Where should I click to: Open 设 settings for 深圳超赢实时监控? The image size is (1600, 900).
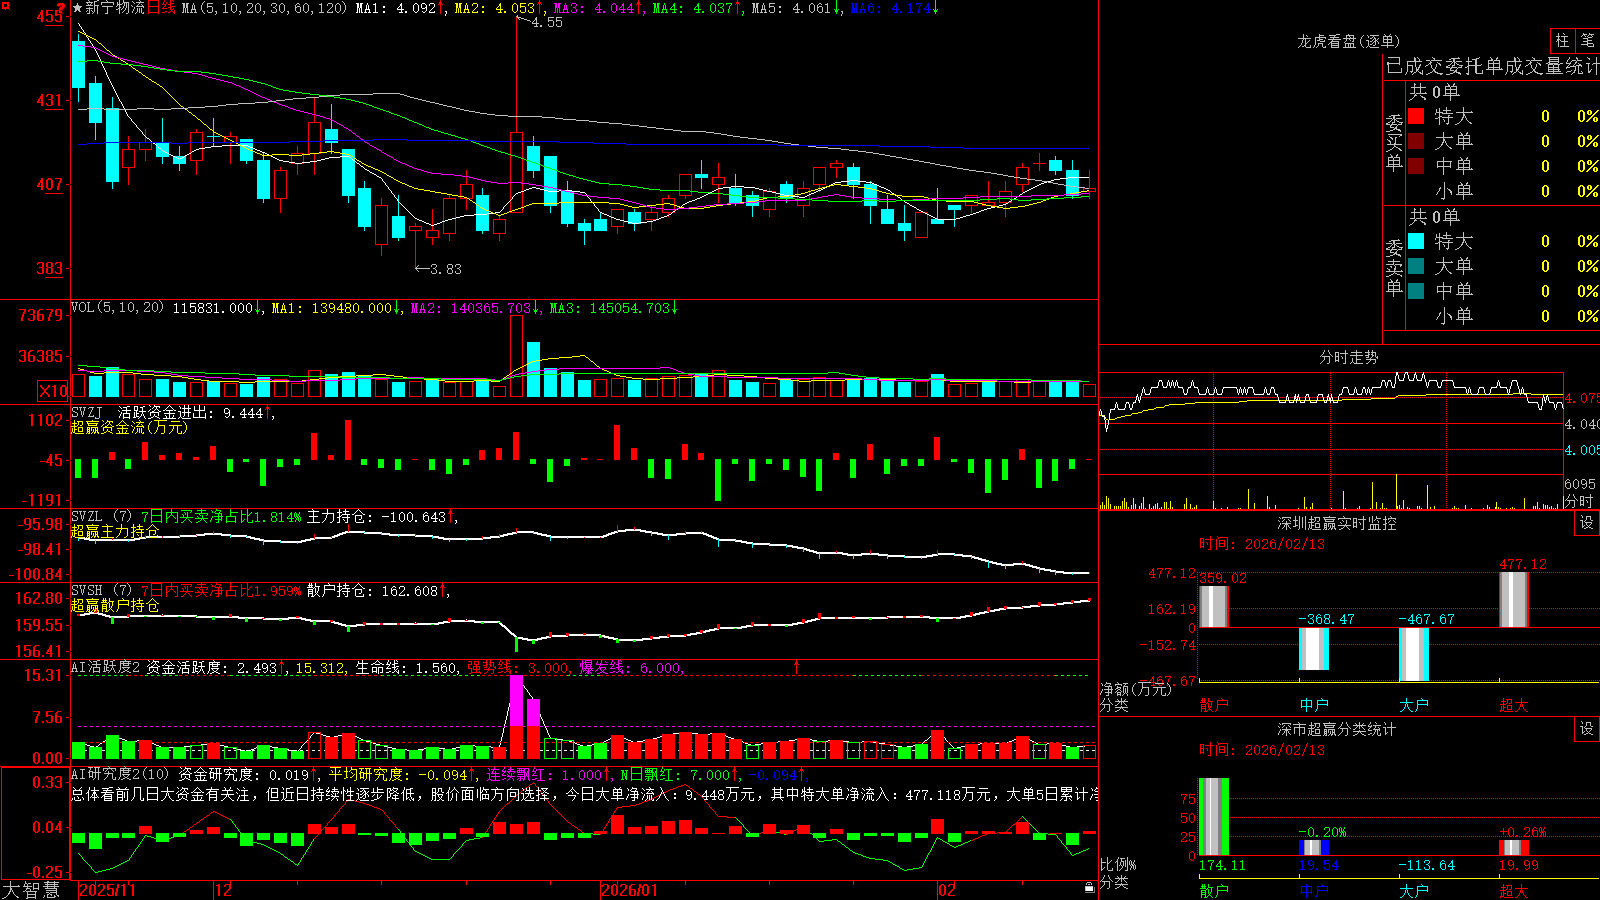click(x=1587, y=523)
